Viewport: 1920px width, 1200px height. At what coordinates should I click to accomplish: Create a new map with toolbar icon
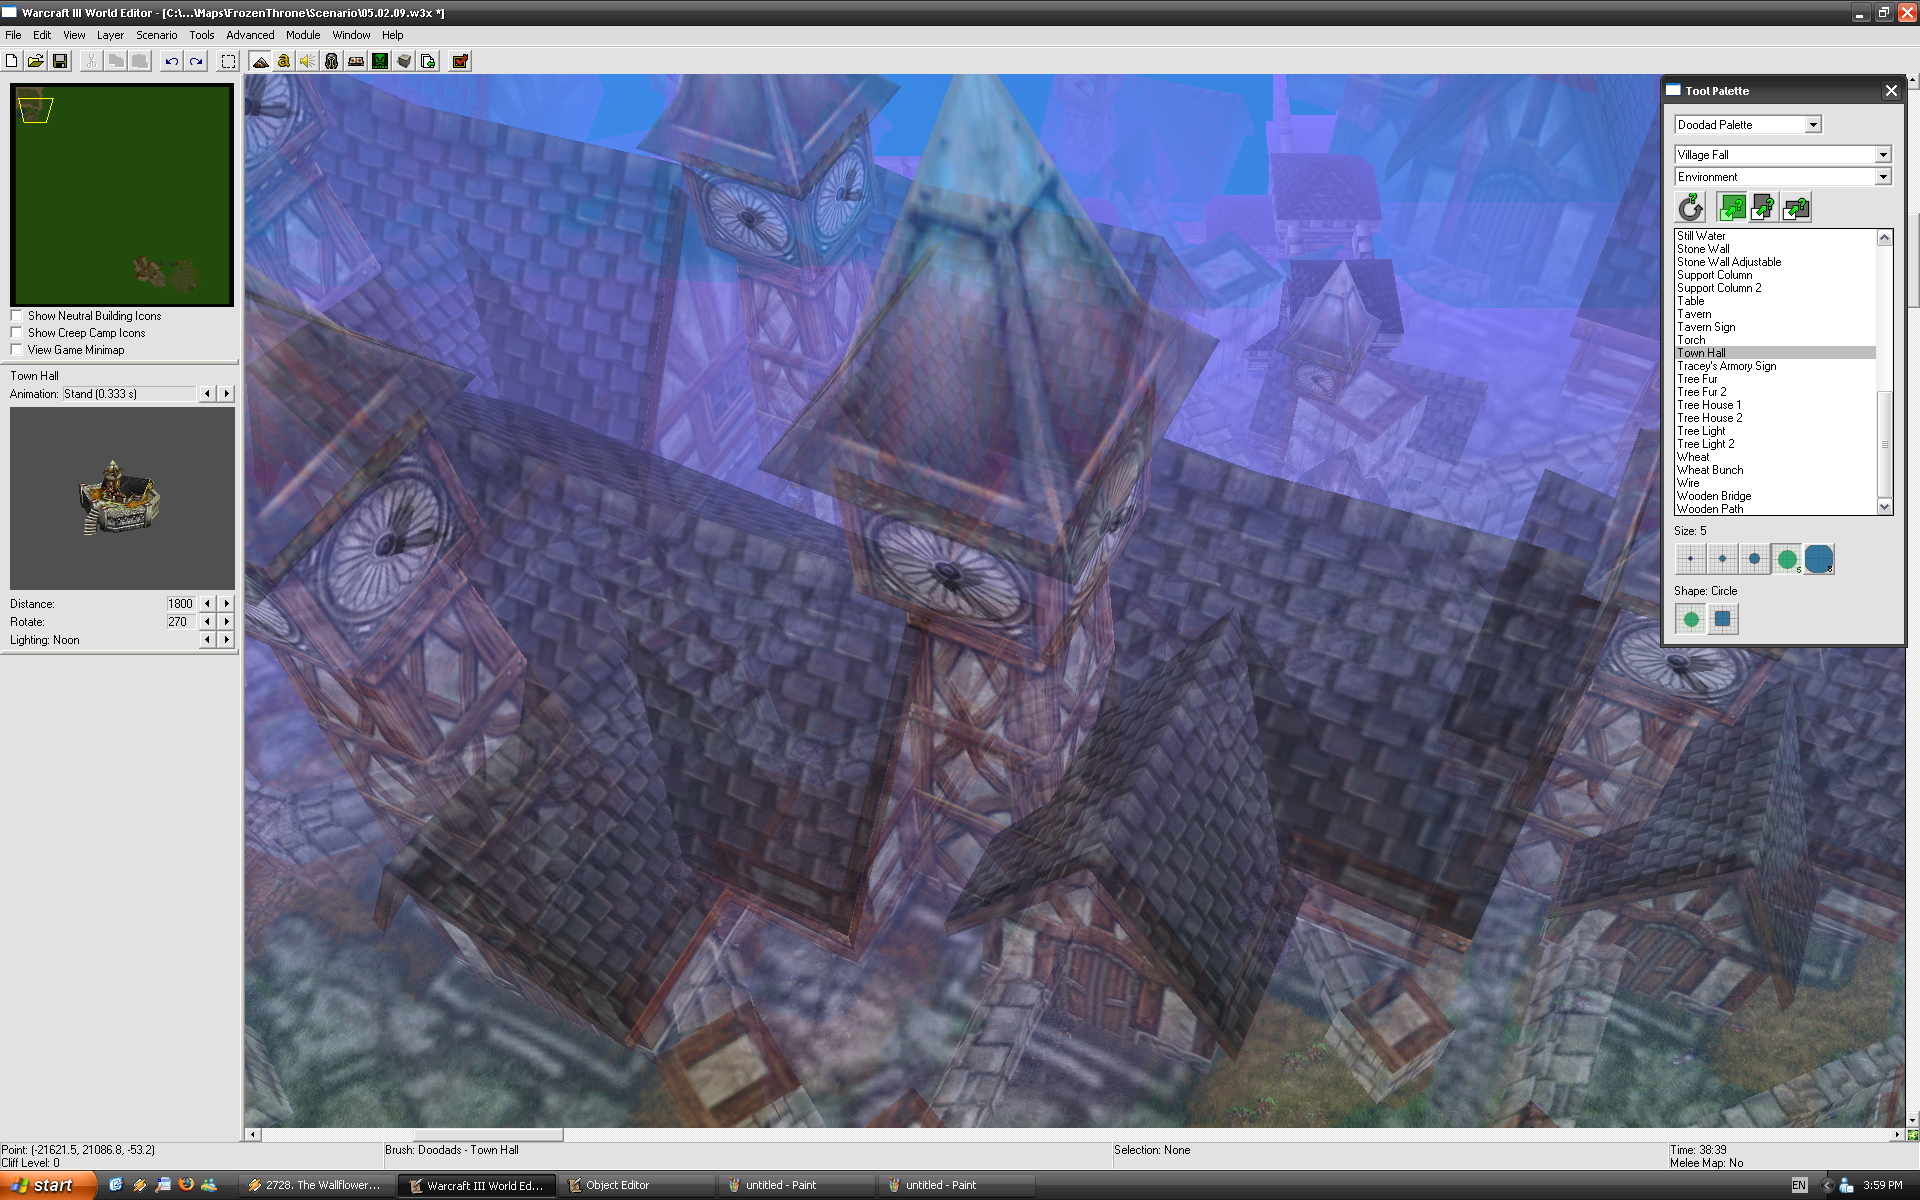pyautogui.click(x=12, y=61)
